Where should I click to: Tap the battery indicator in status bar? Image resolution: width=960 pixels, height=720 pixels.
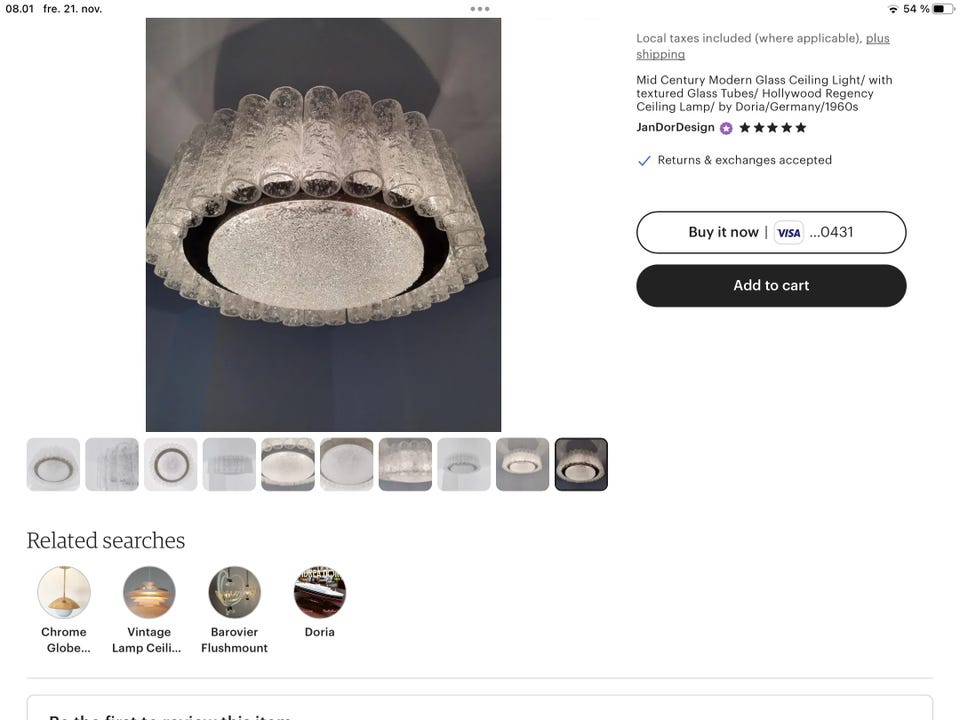[x=943, y=9]
